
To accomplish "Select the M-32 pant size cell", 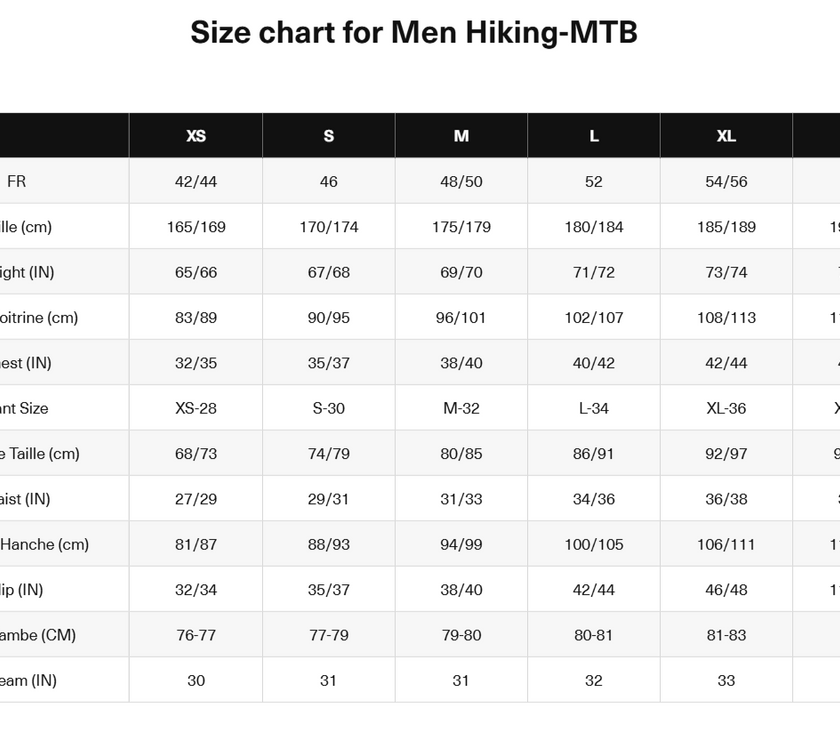I will click(x=461, y=408).
